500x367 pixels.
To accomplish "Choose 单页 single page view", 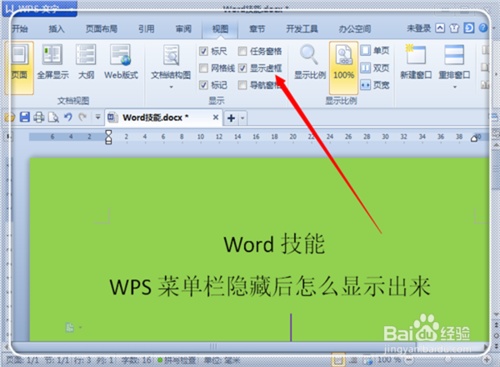I will pos(375,51).
